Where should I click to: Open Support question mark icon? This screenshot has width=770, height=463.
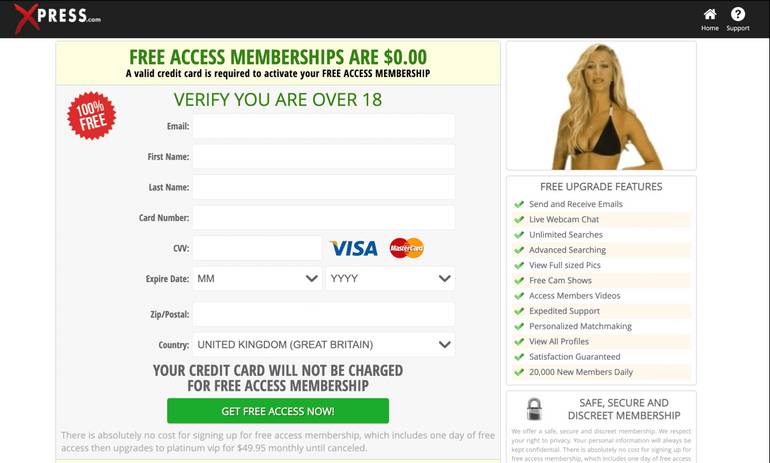(738, 14)
